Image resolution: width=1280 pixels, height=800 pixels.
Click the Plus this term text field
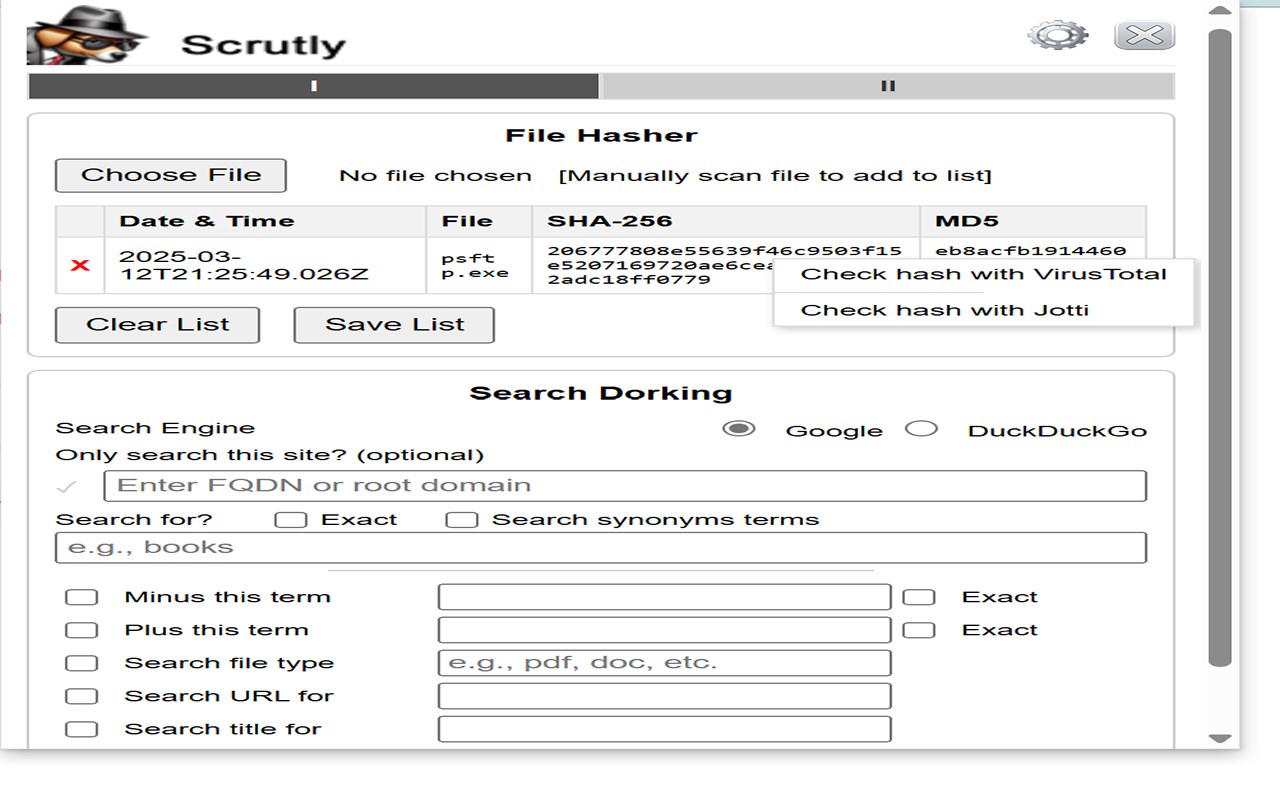[664, 630]
